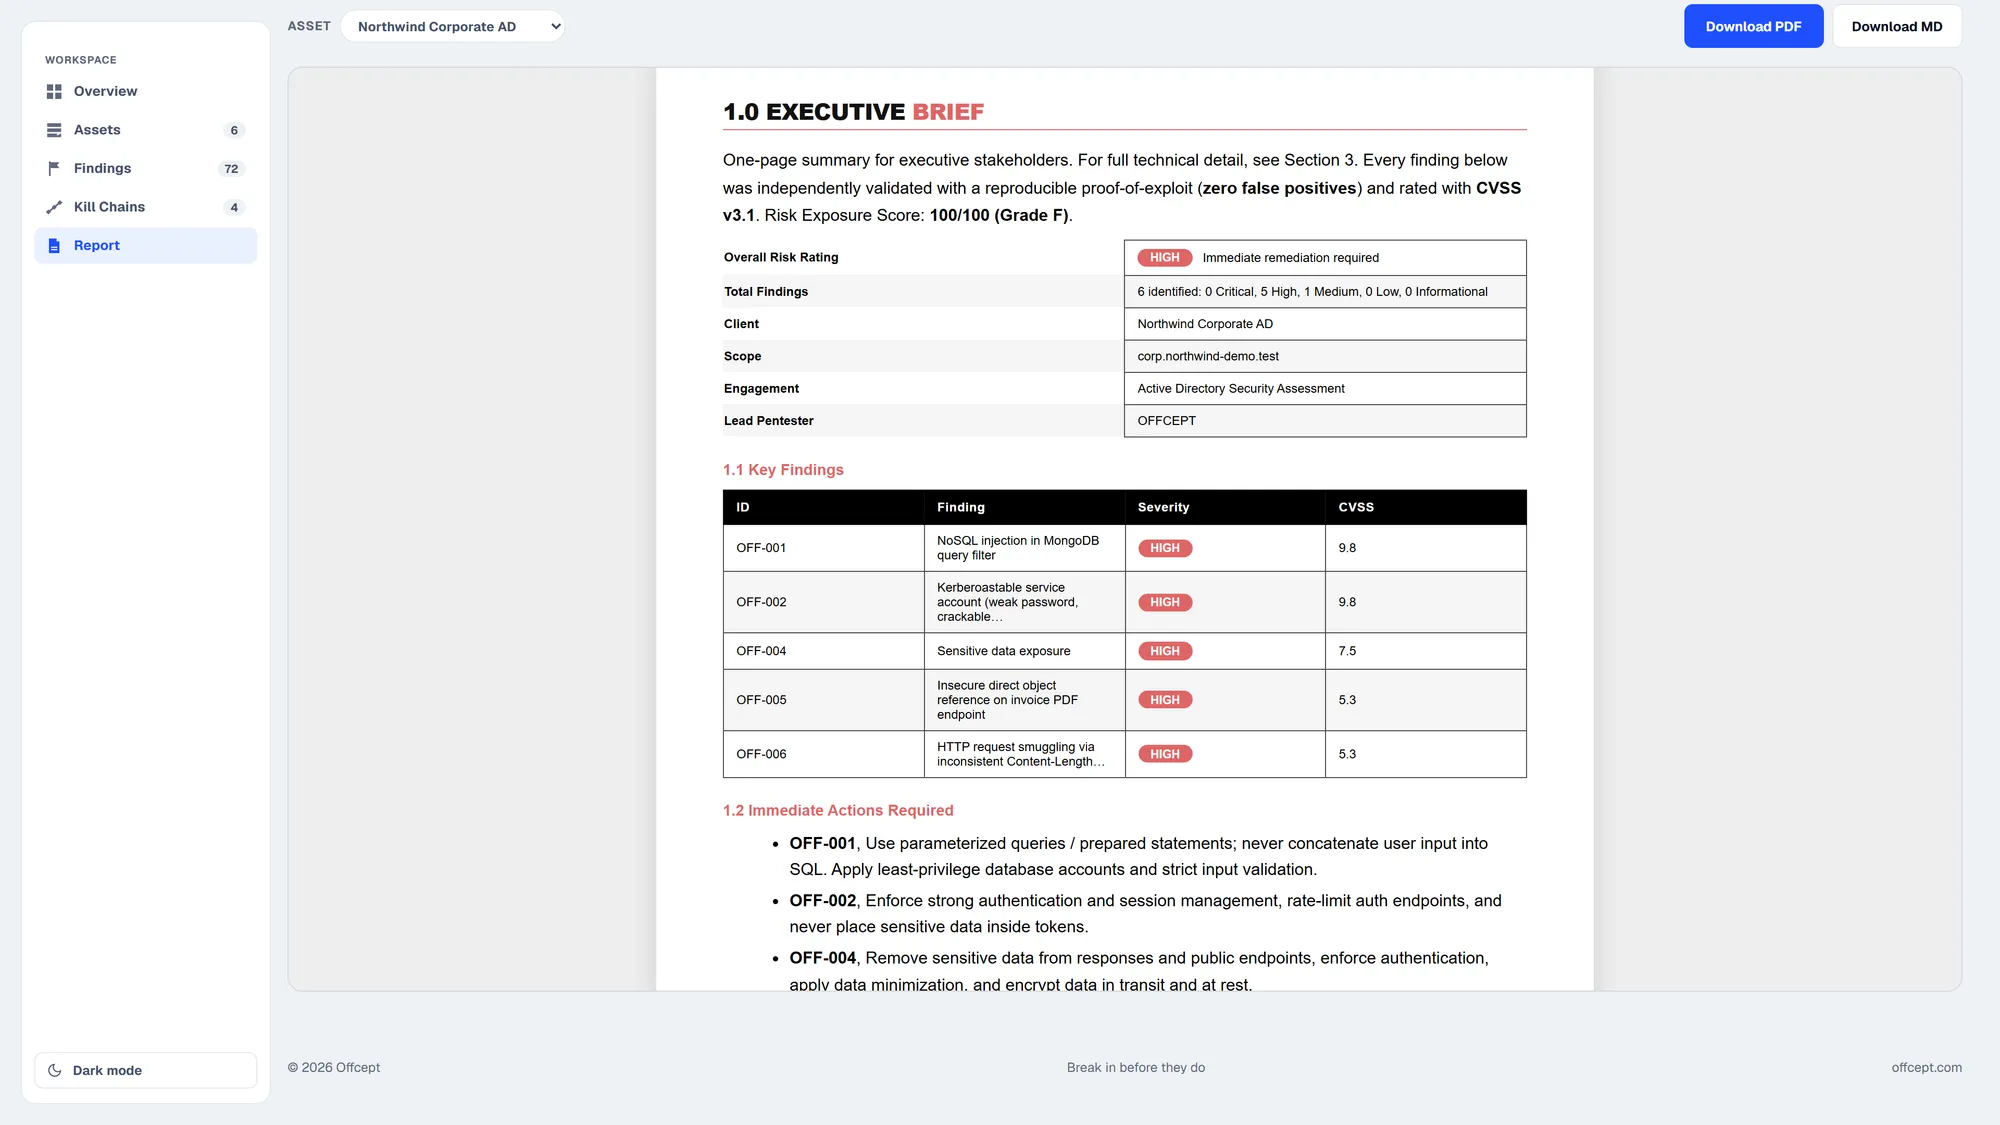The image size is (2000, 1125).
Task: Click the HIGH badge for OFF-004
Action: point(1164,651)
